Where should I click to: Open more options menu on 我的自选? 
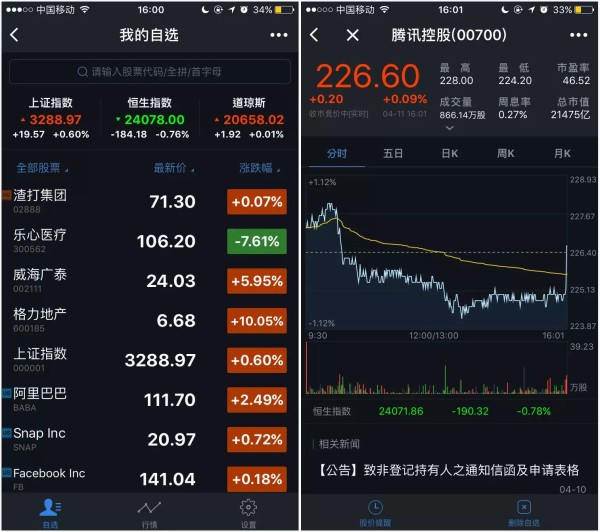(278, 35)
